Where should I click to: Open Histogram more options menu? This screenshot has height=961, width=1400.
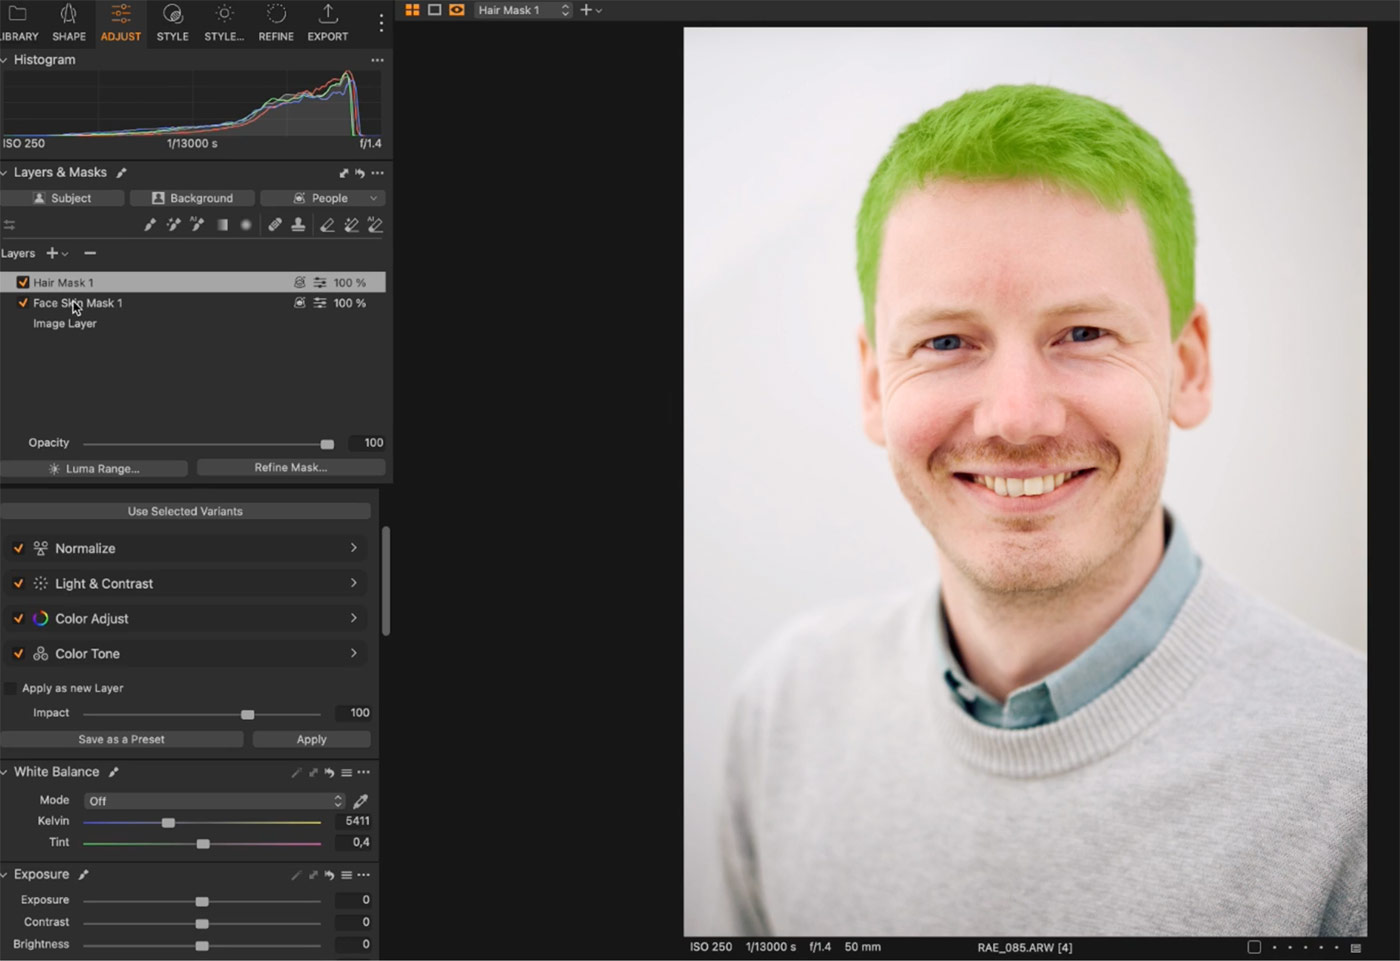click(377, 60)
